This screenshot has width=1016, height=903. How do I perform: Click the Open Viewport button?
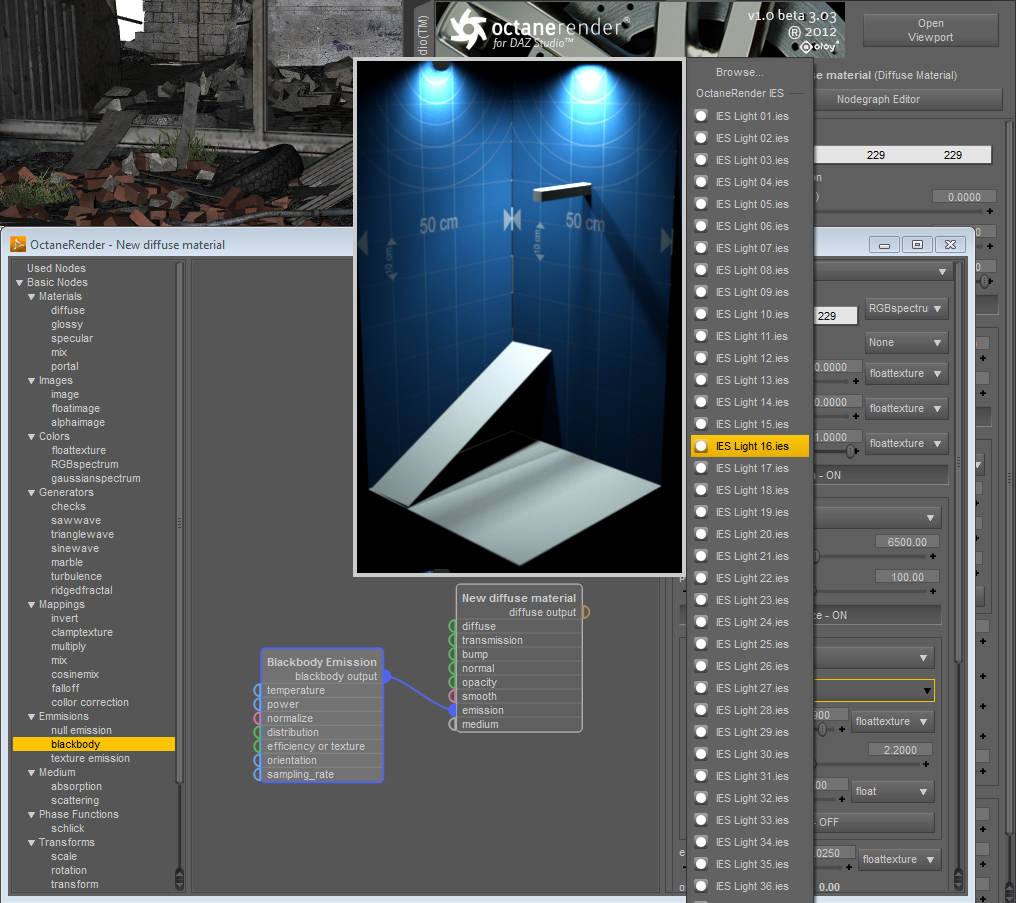tap(930, 31)
